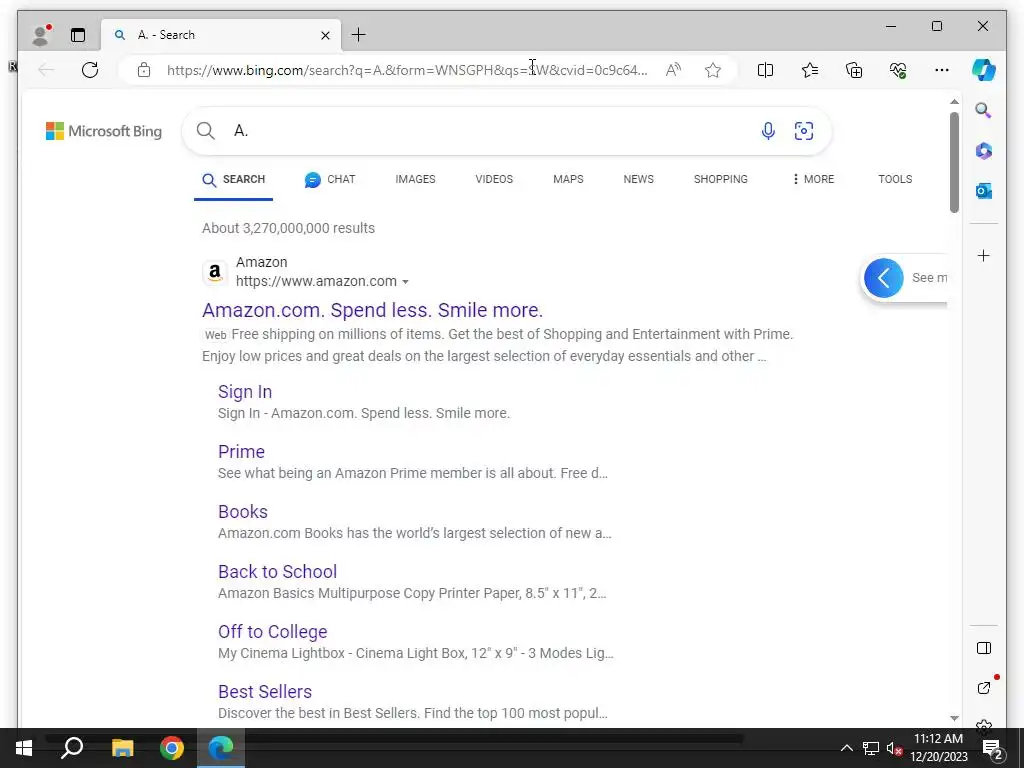Click Amazon favicon in result
Screen dimensions: 1024x768
(215, 272)
